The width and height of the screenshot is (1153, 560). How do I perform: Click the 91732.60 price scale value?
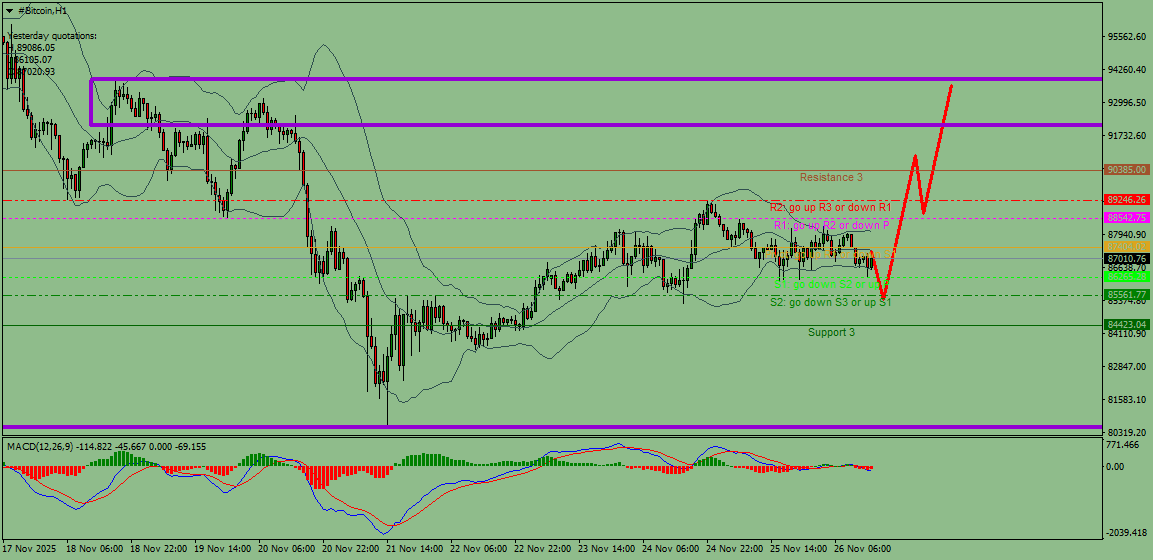[1127, 136]
